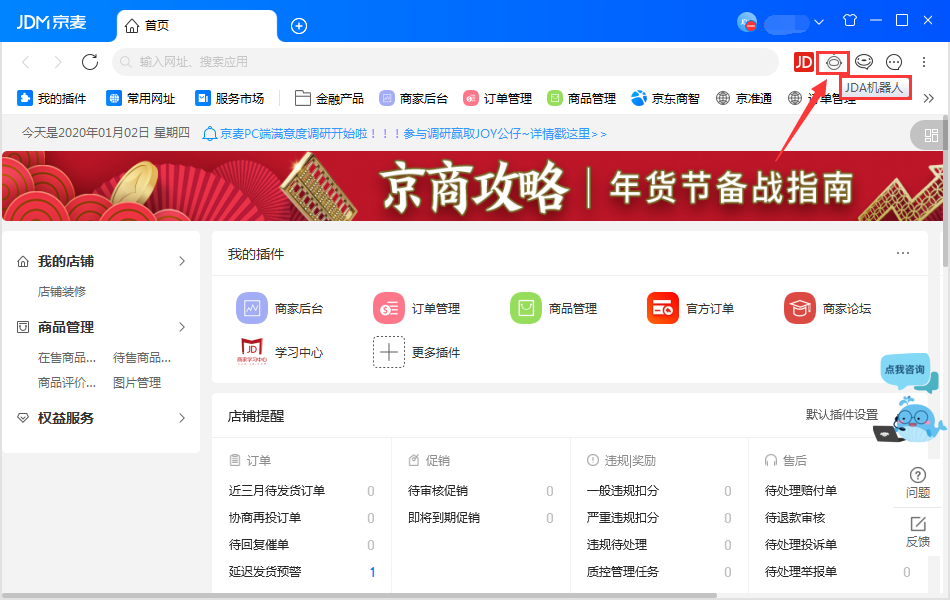950x600 pixels.
Task: Open 服务市场 bookmark
Action: coord(230,98)
